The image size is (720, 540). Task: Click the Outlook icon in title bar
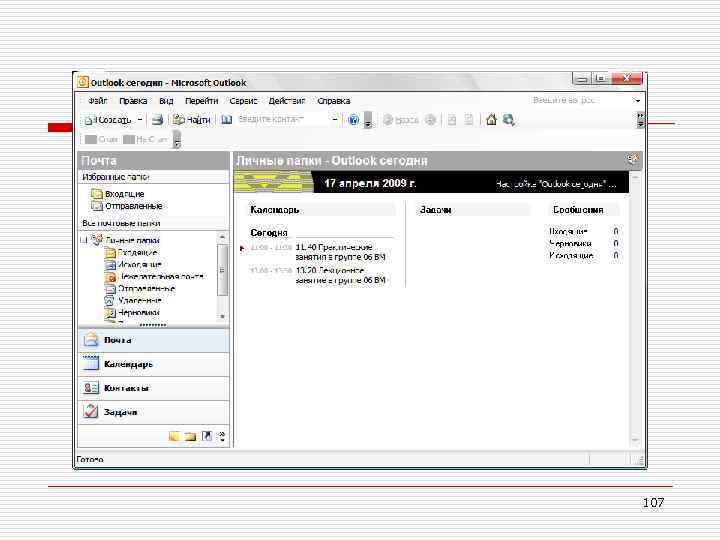coord(83,82)
